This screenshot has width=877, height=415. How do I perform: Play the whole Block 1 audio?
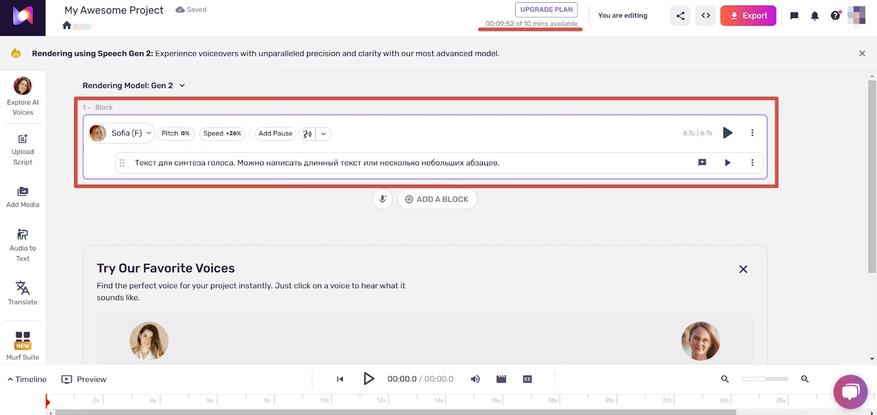(x=728, y=133)
